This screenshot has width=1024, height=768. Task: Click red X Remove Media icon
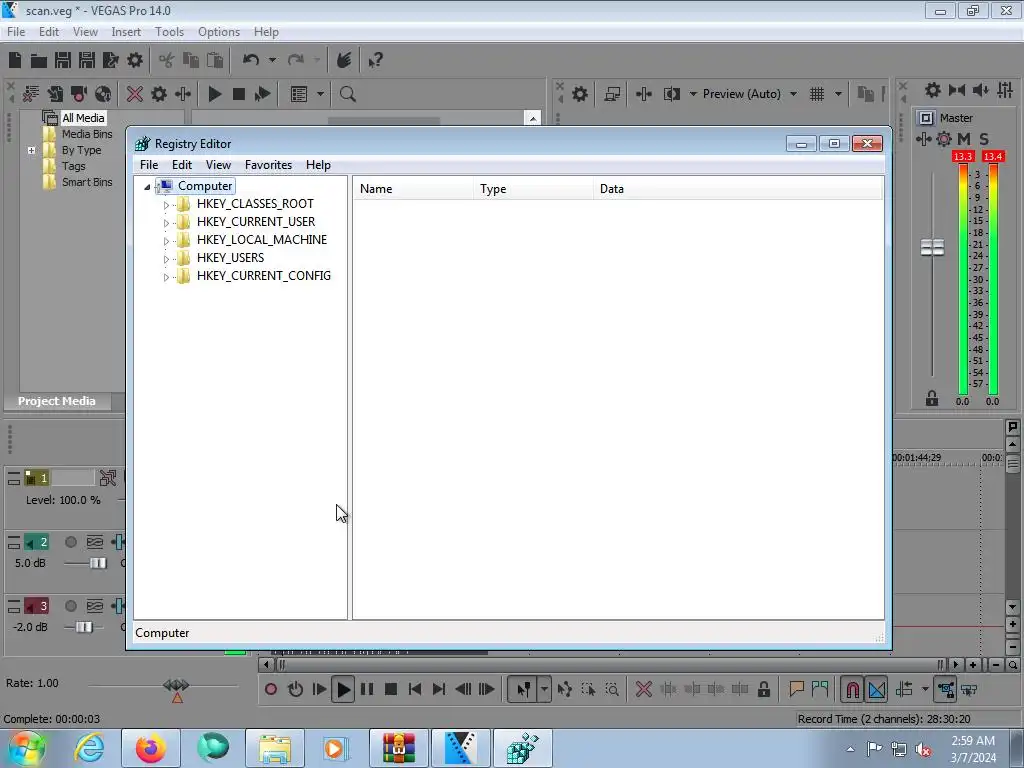(x=135, y=94)
